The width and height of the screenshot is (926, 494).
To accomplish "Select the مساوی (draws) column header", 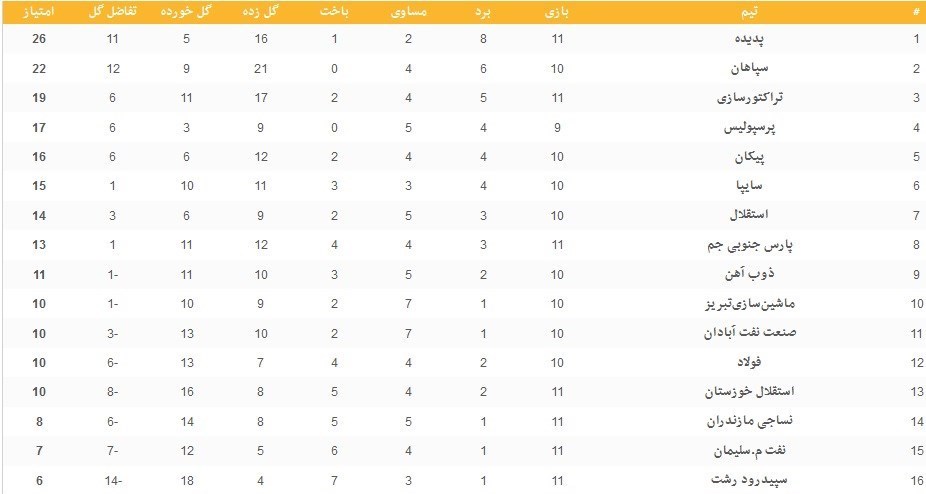I will pyautogui.click(x=409, y=11).
